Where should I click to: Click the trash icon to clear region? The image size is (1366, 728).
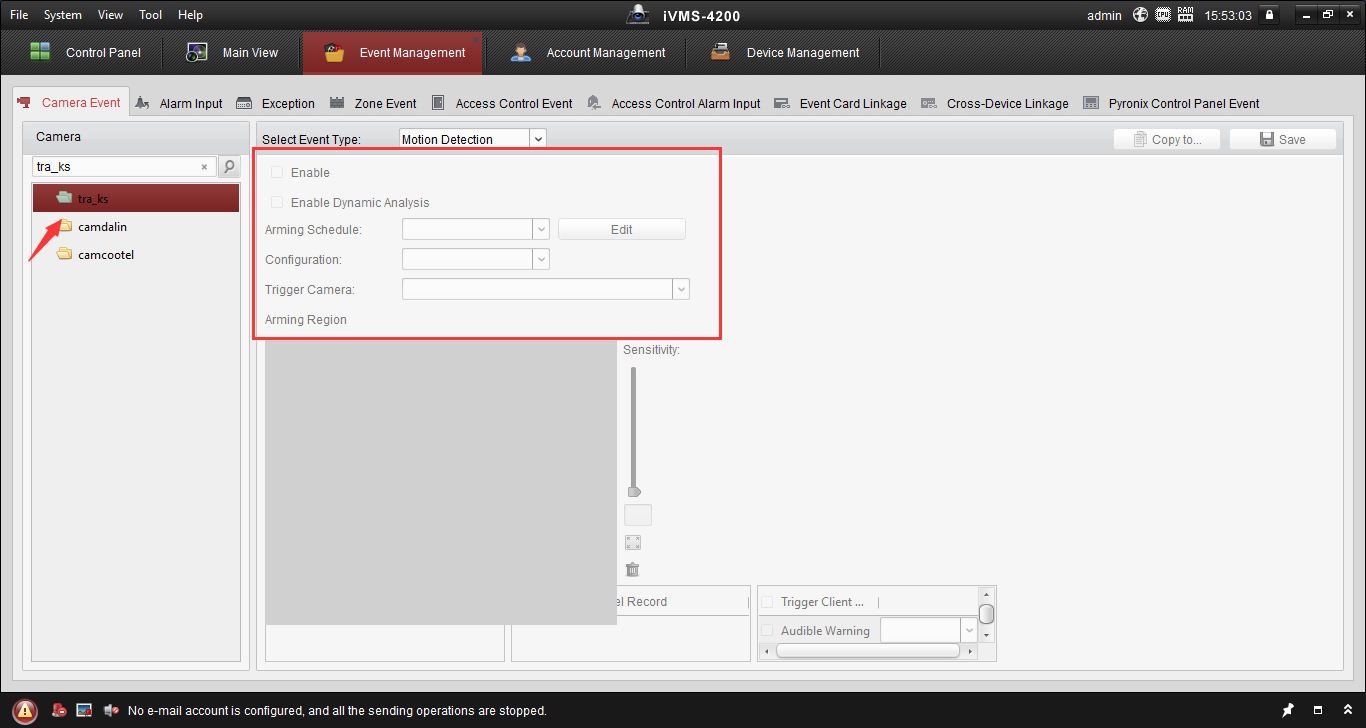coord(632,570)
